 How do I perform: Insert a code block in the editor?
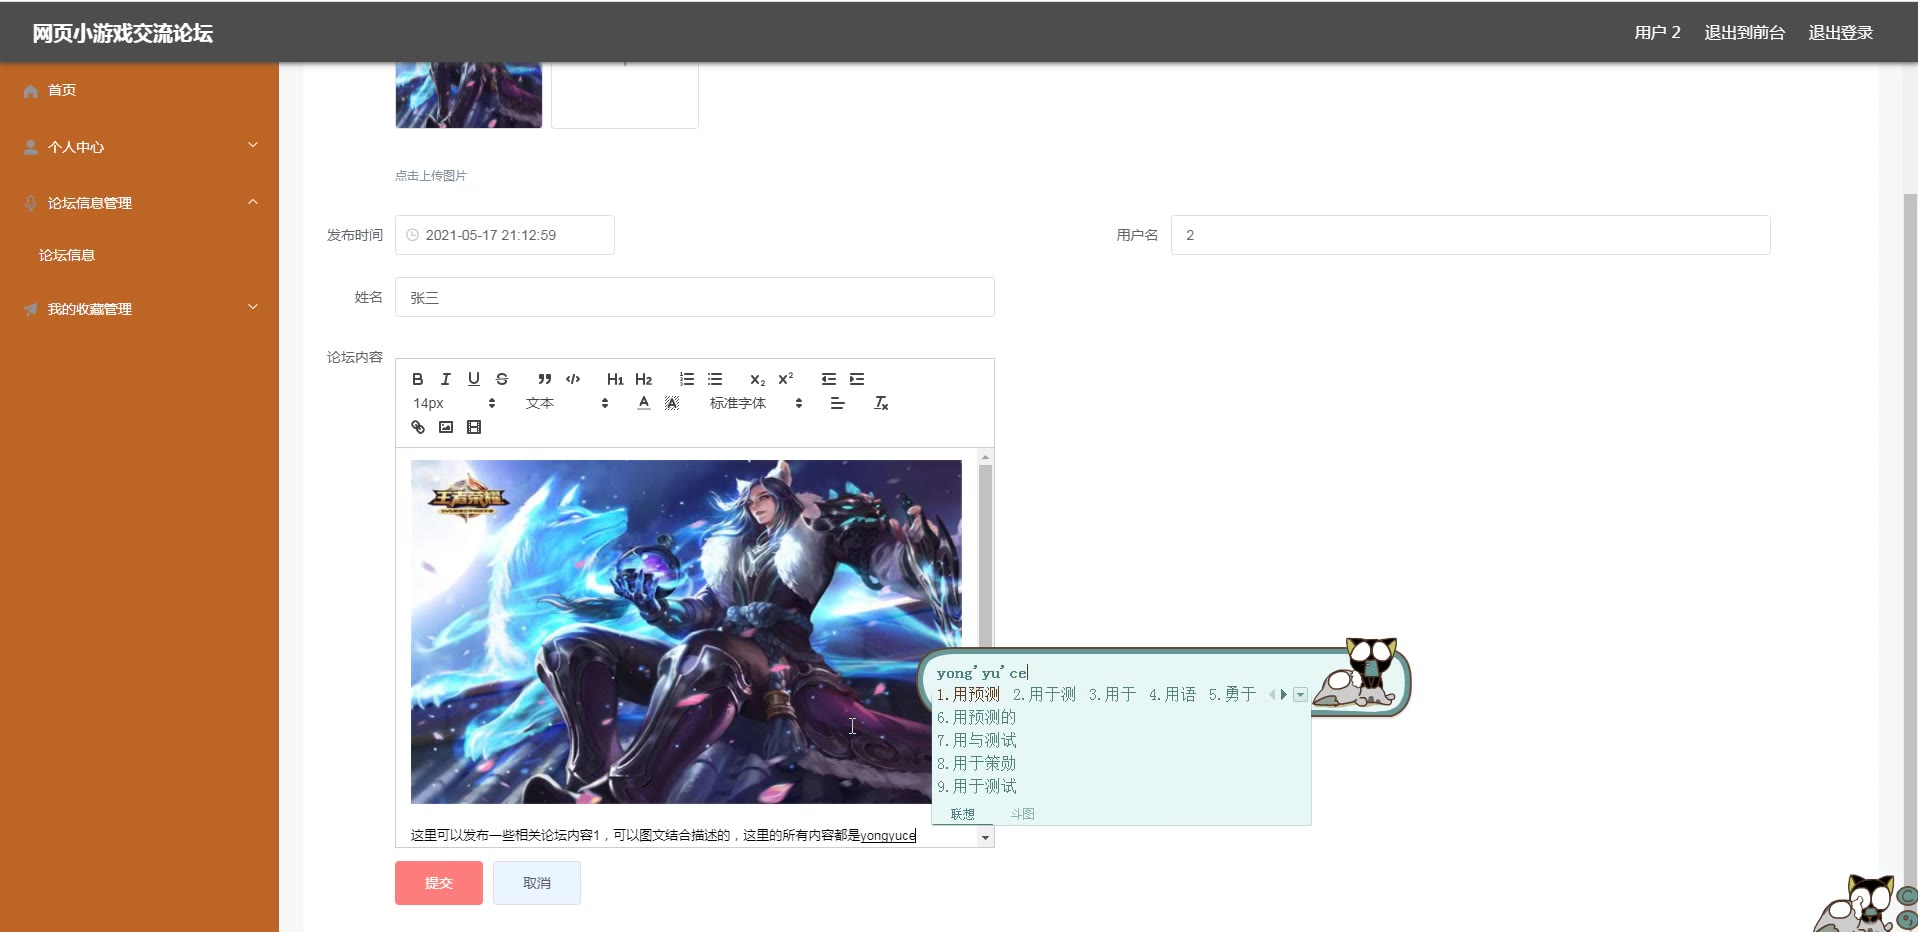pyautogui.click(x=573, y=379)
